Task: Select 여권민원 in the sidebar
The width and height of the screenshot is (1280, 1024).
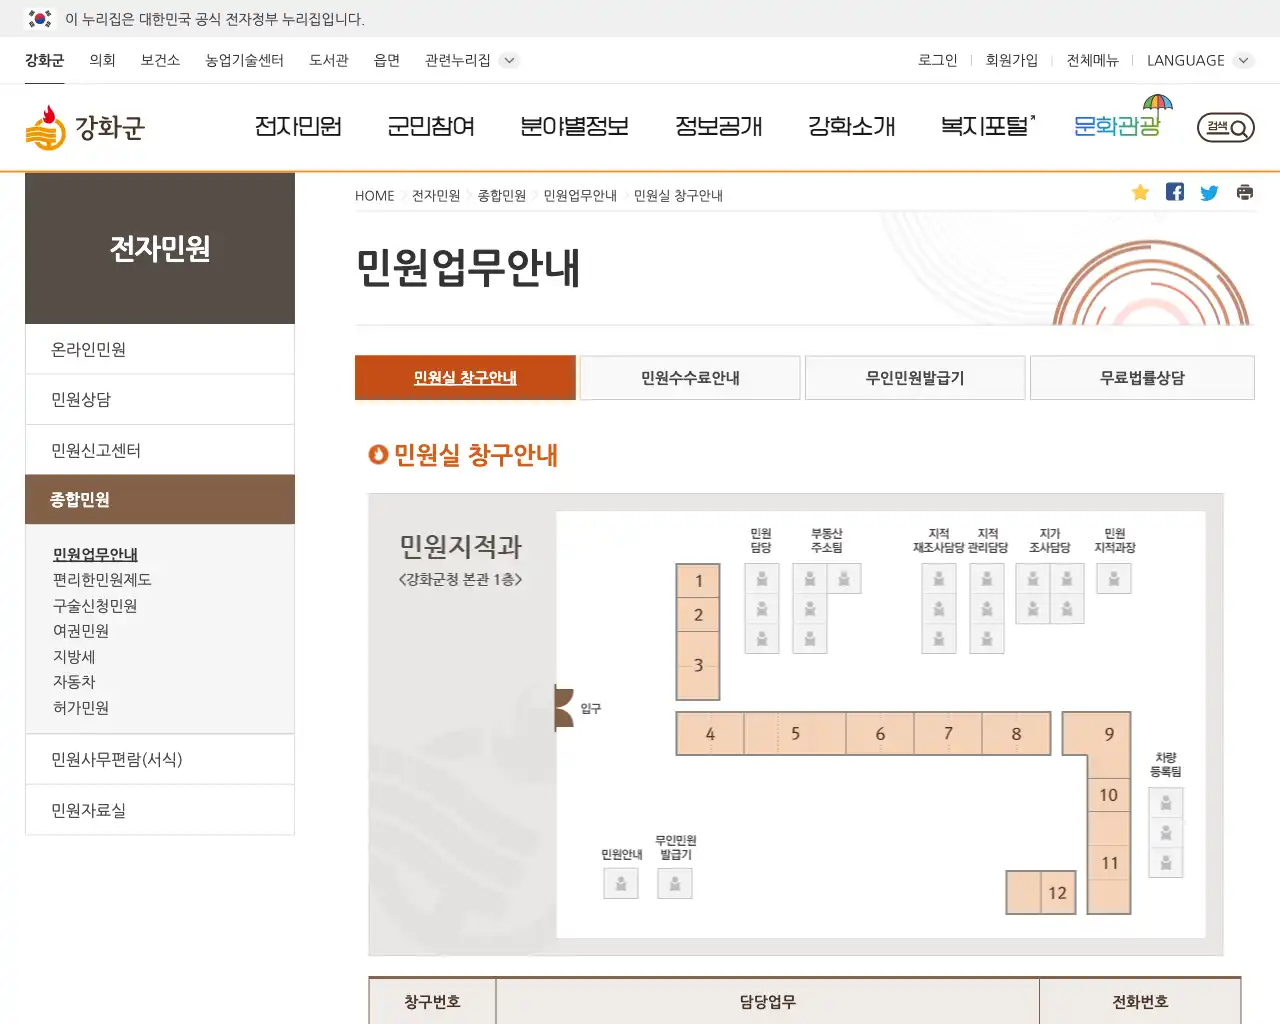Action: pyautogui.click(x=81, y=631)
